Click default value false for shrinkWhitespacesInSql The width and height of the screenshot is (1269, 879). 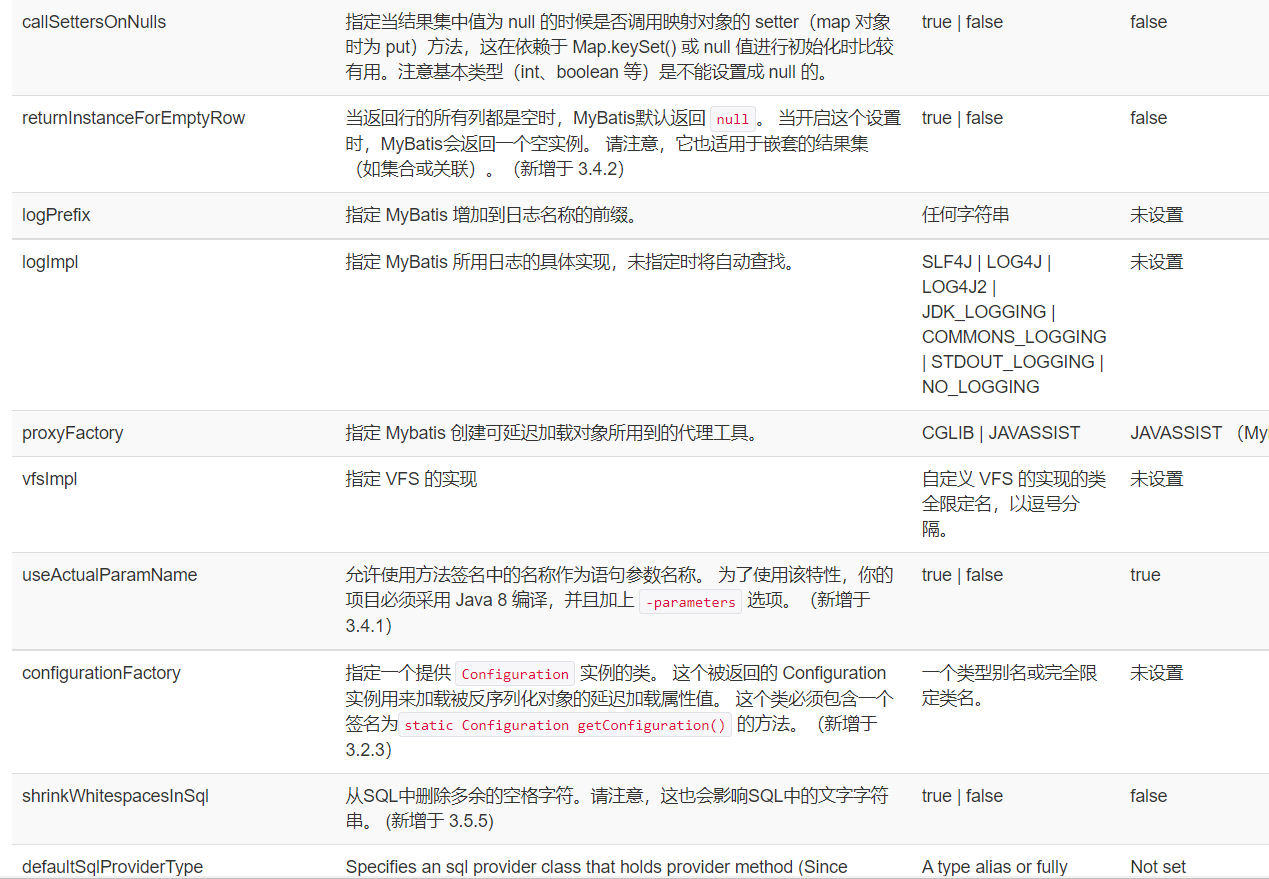[x=1149, y=796]
